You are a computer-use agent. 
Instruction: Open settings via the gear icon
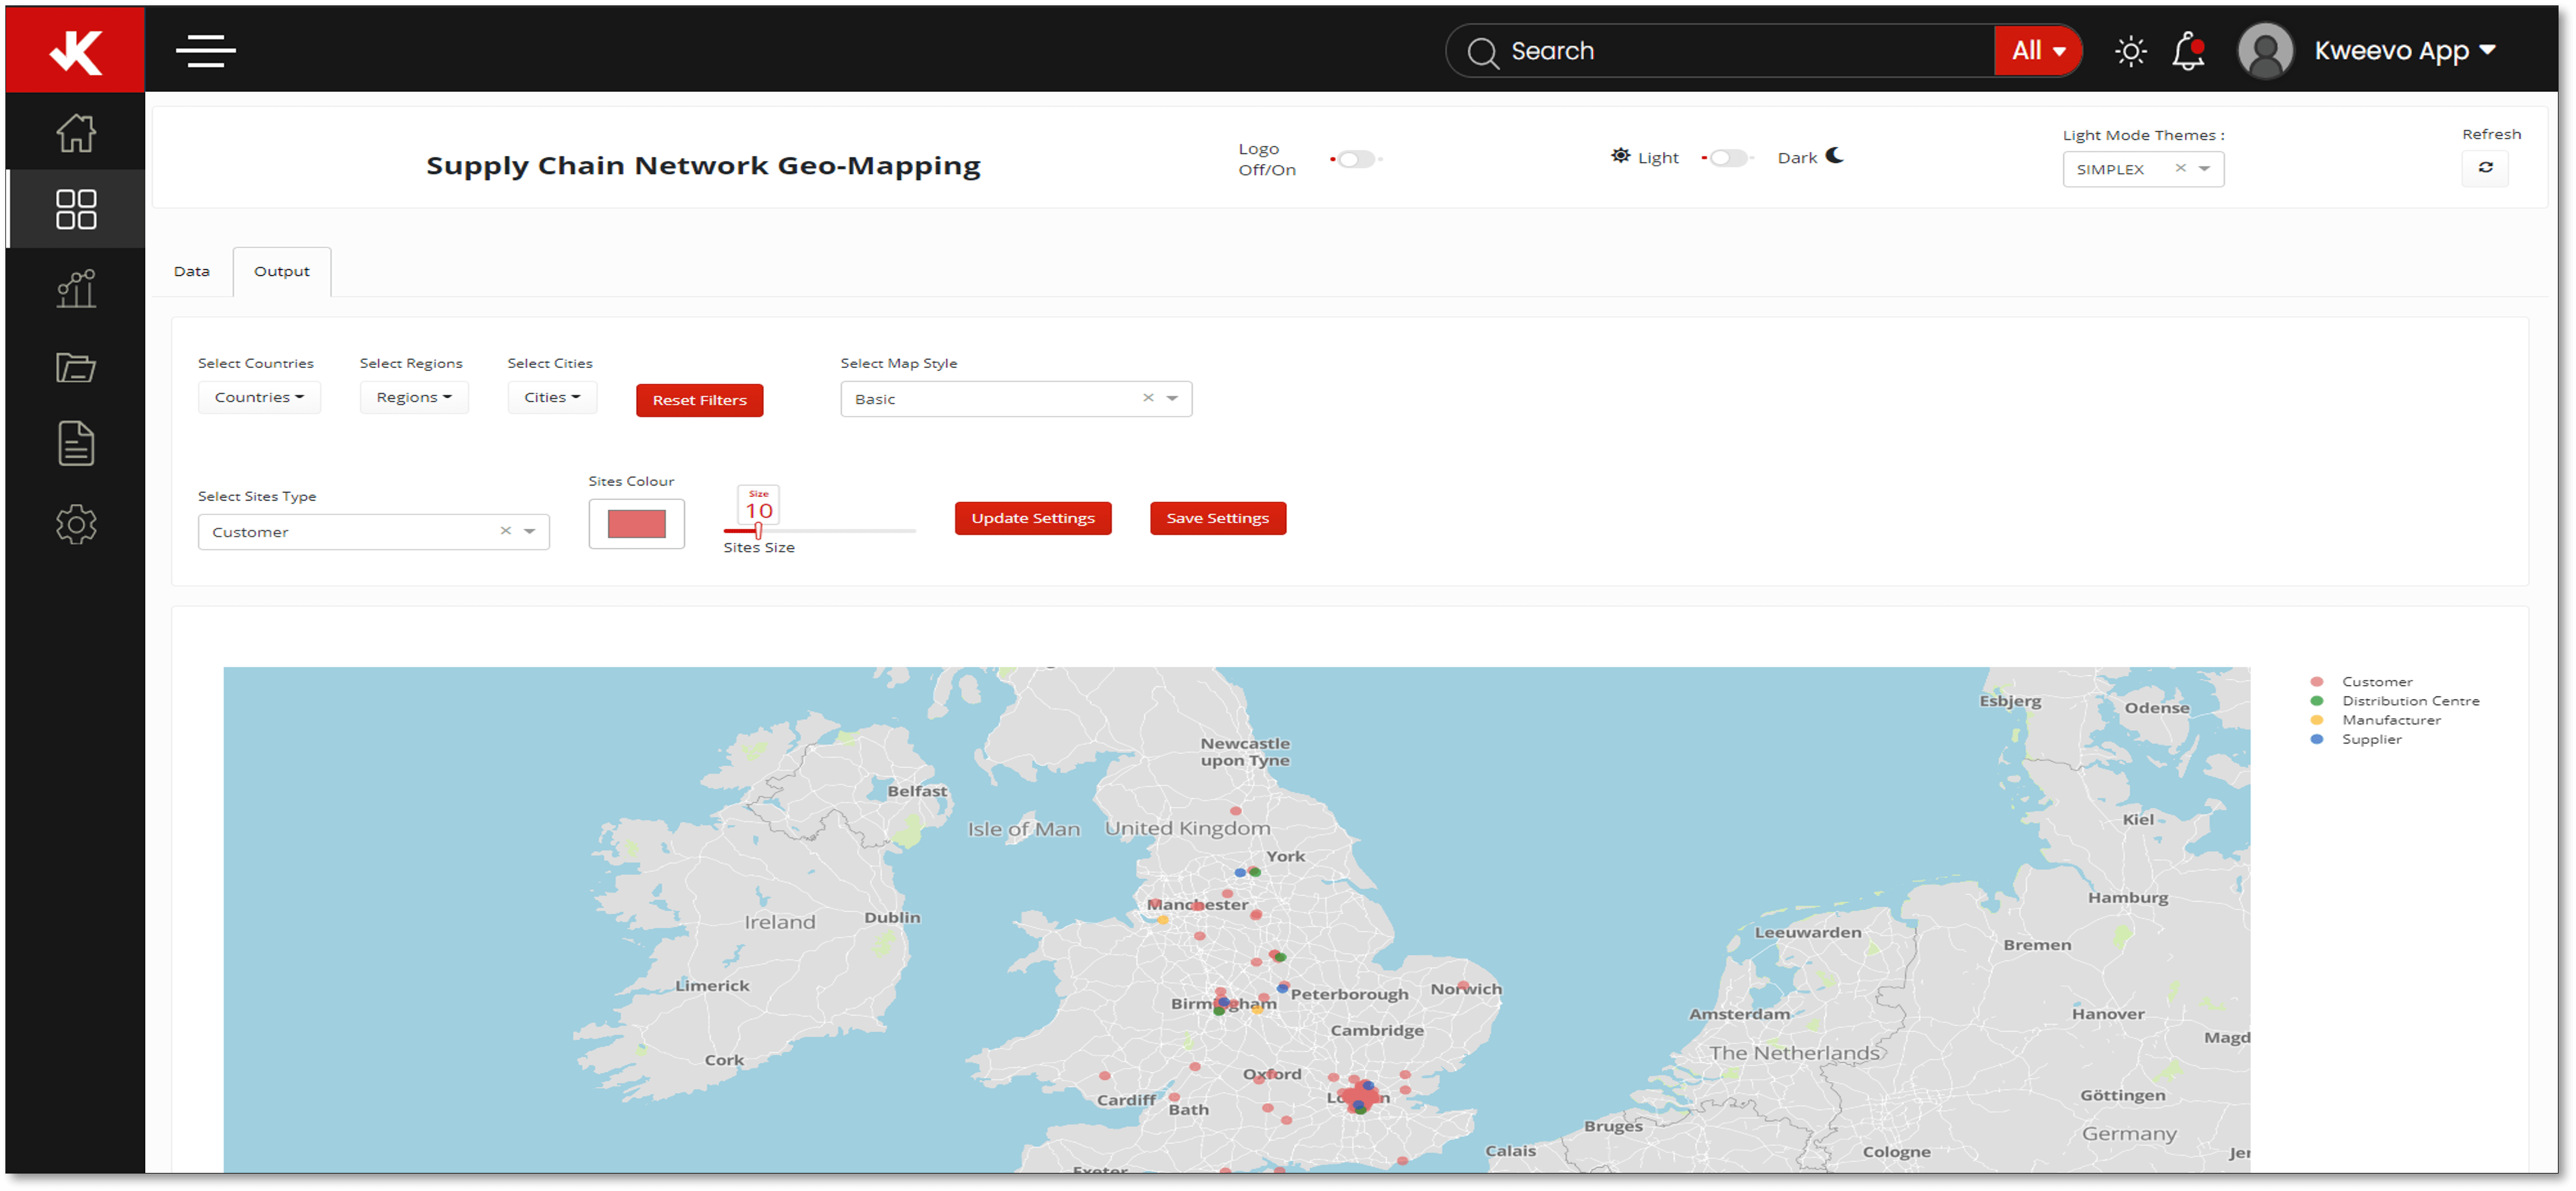coord(76,523)
